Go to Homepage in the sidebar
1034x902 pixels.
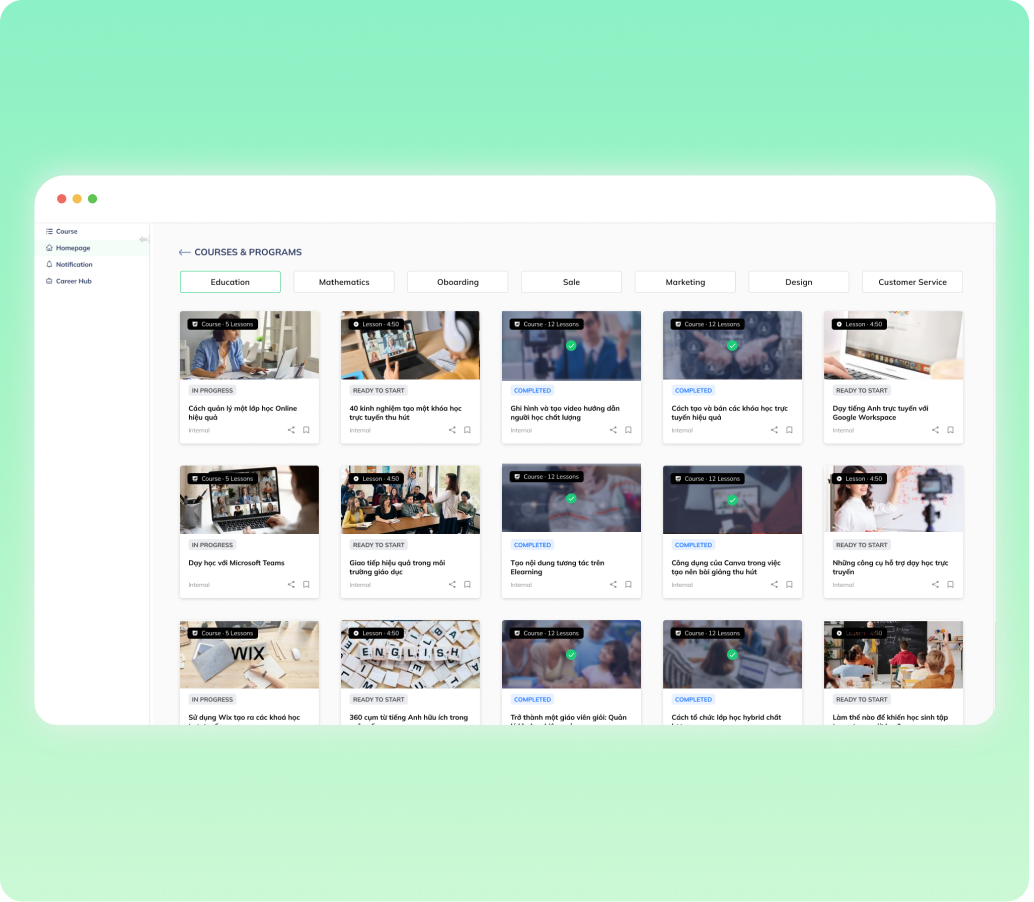[x=72, y=248]
